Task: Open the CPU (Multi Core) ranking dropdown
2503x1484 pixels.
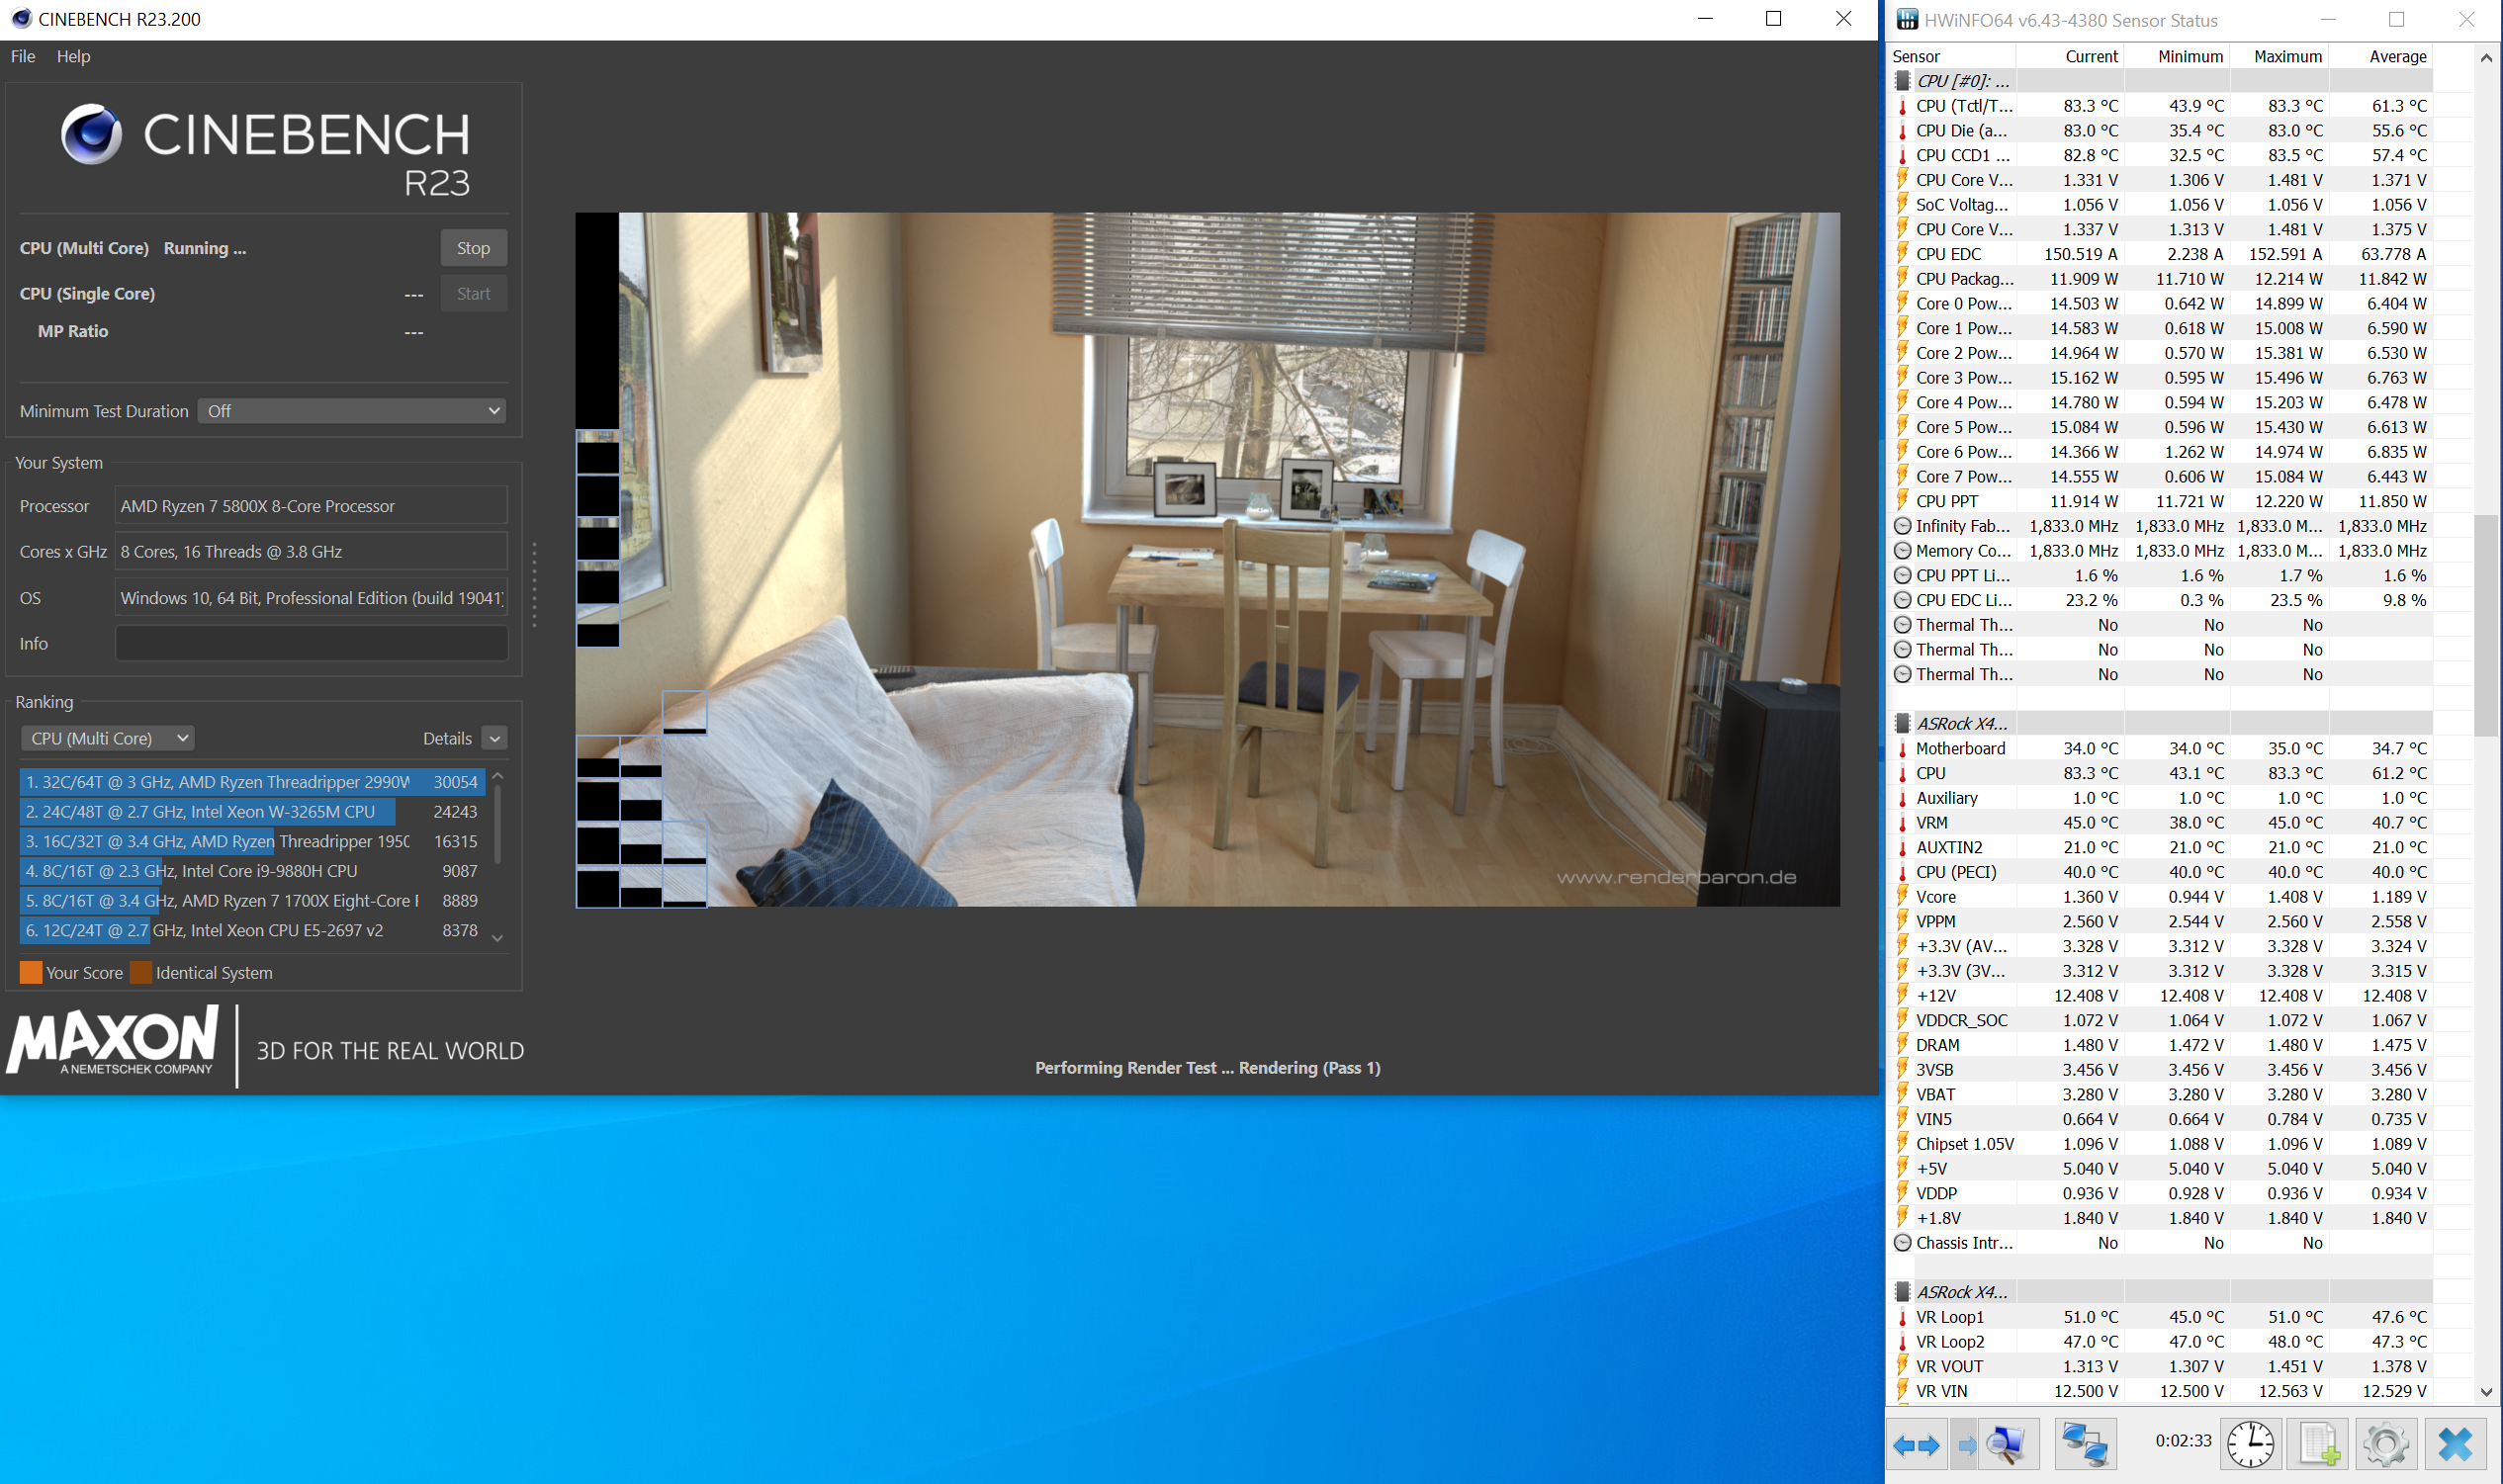Action: tap(107, 738)
